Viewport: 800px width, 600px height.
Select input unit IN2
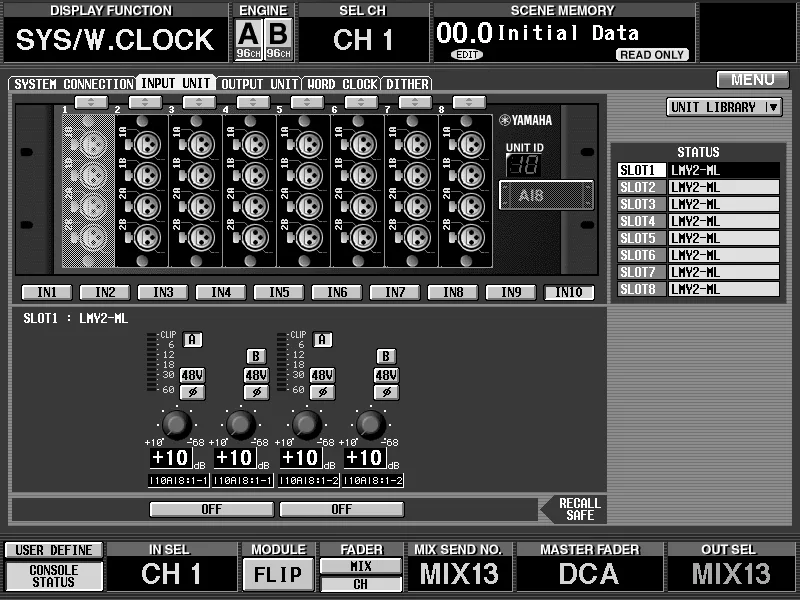click(105, 292)
